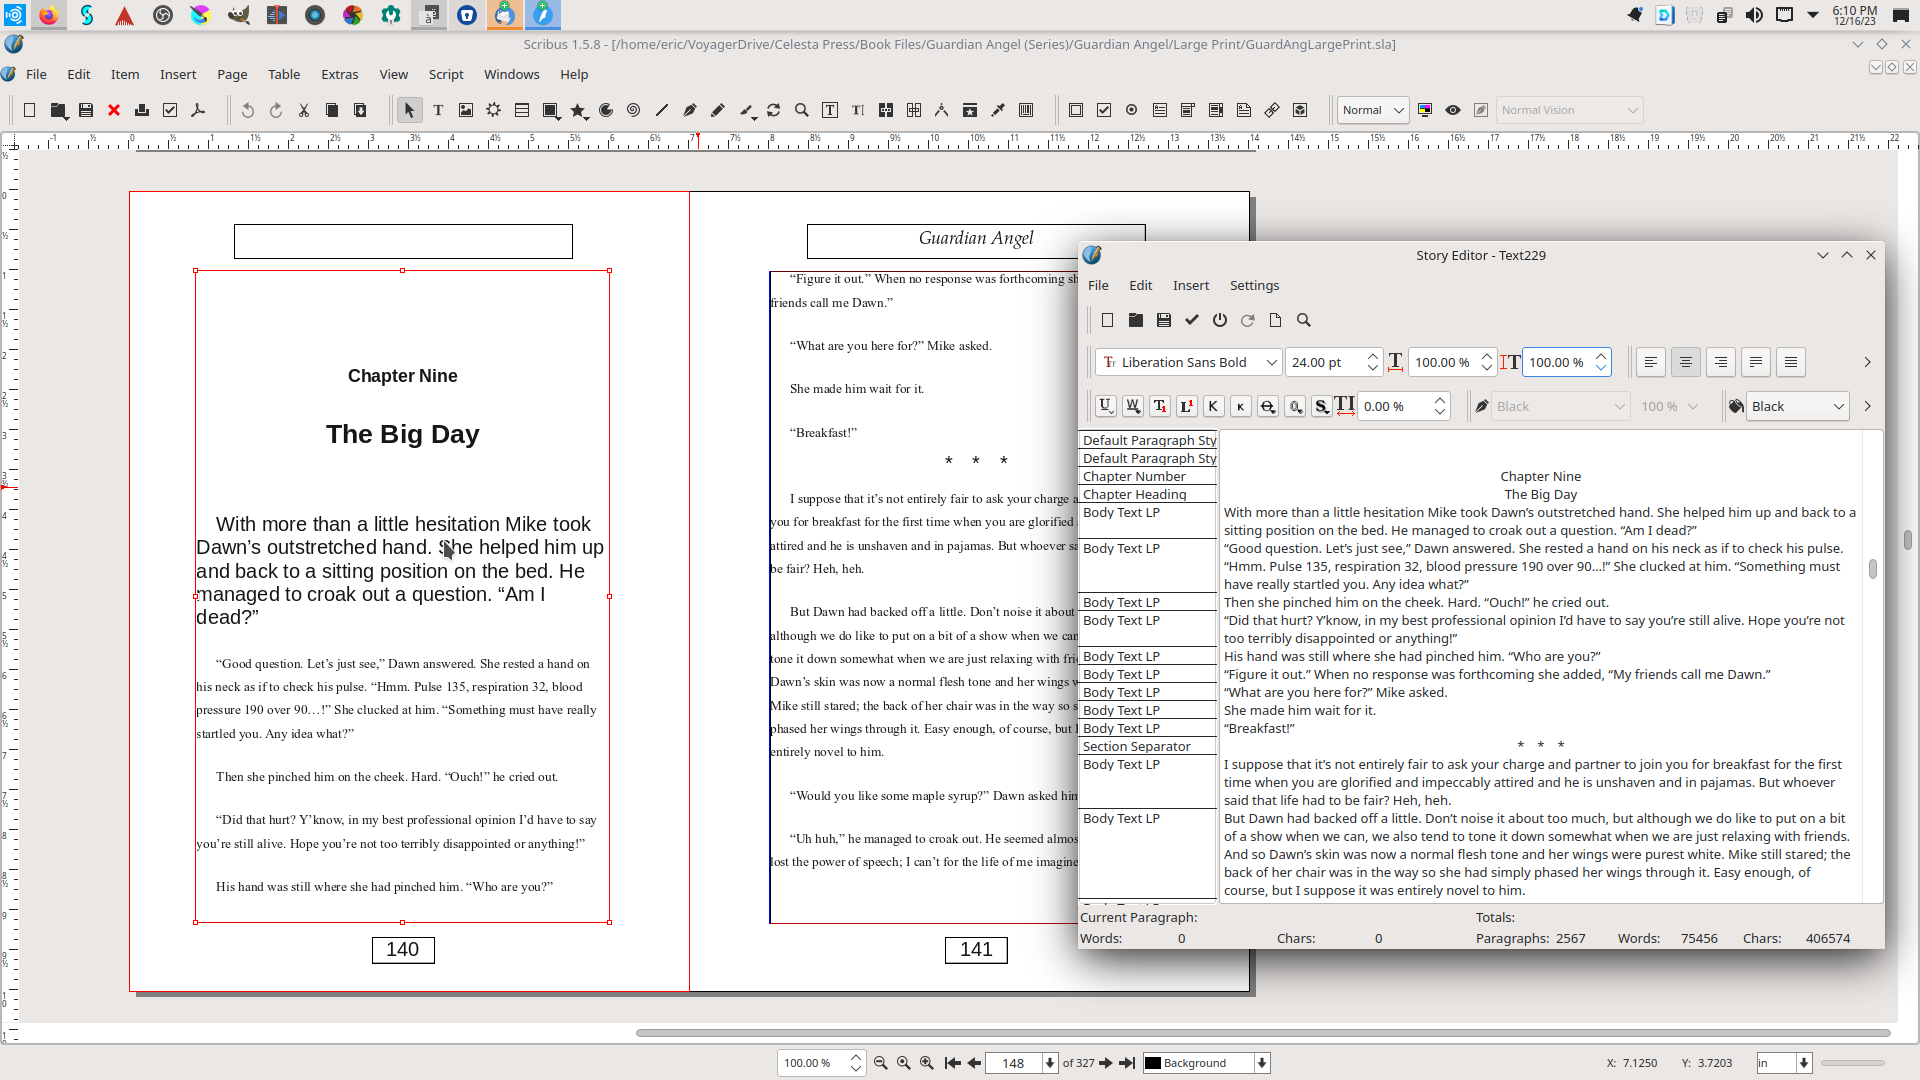
Task: Select the Eye Dropper tool
Action: pos(998,110)
